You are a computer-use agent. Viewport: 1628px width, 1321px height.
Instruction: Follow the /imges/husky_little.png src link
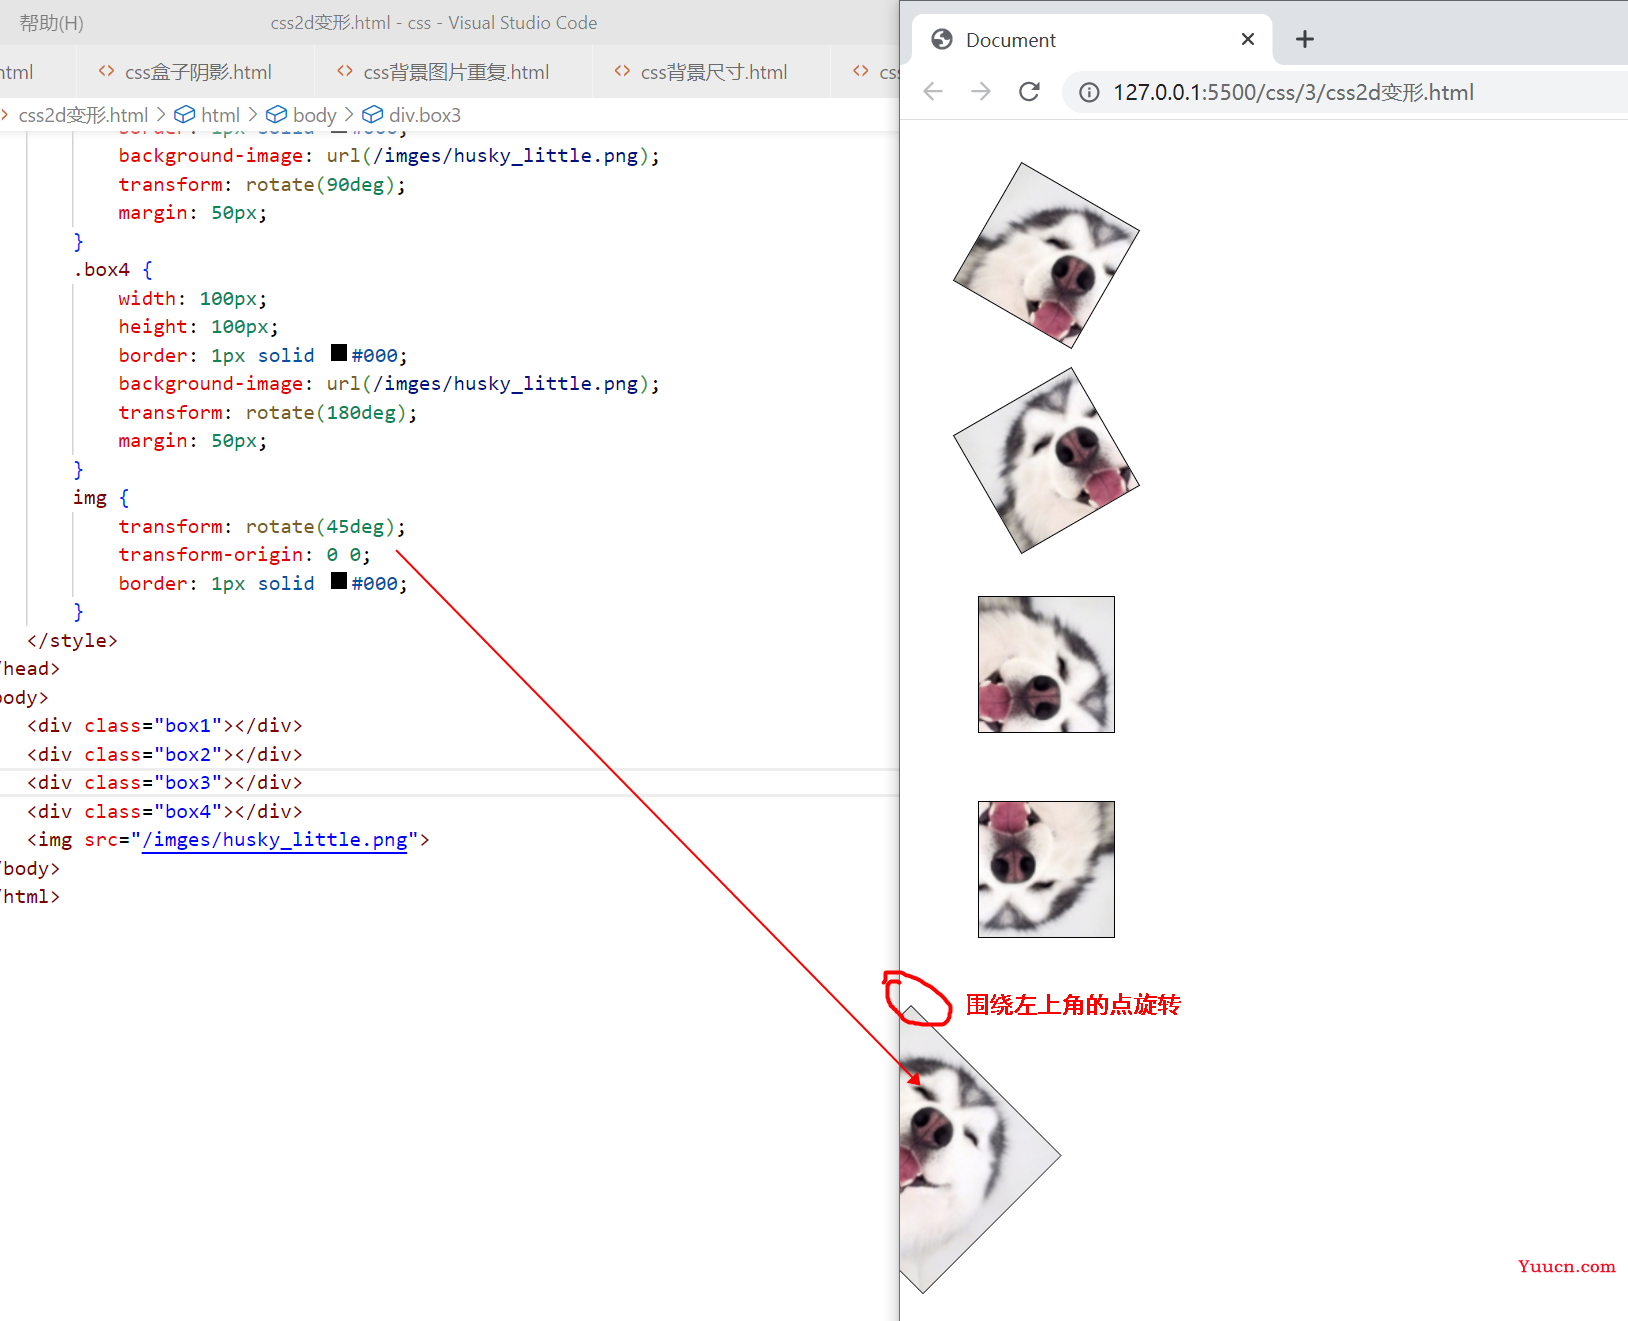[x=275, y=840]
